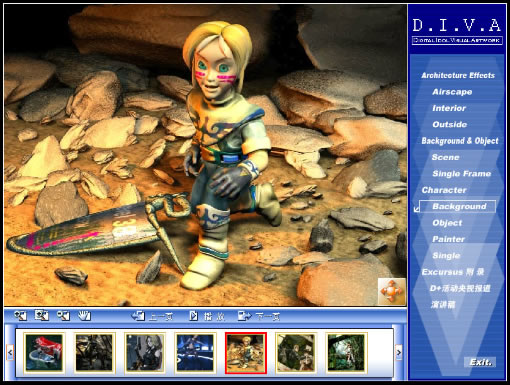Click the Exit button

[x=480, y=362]
